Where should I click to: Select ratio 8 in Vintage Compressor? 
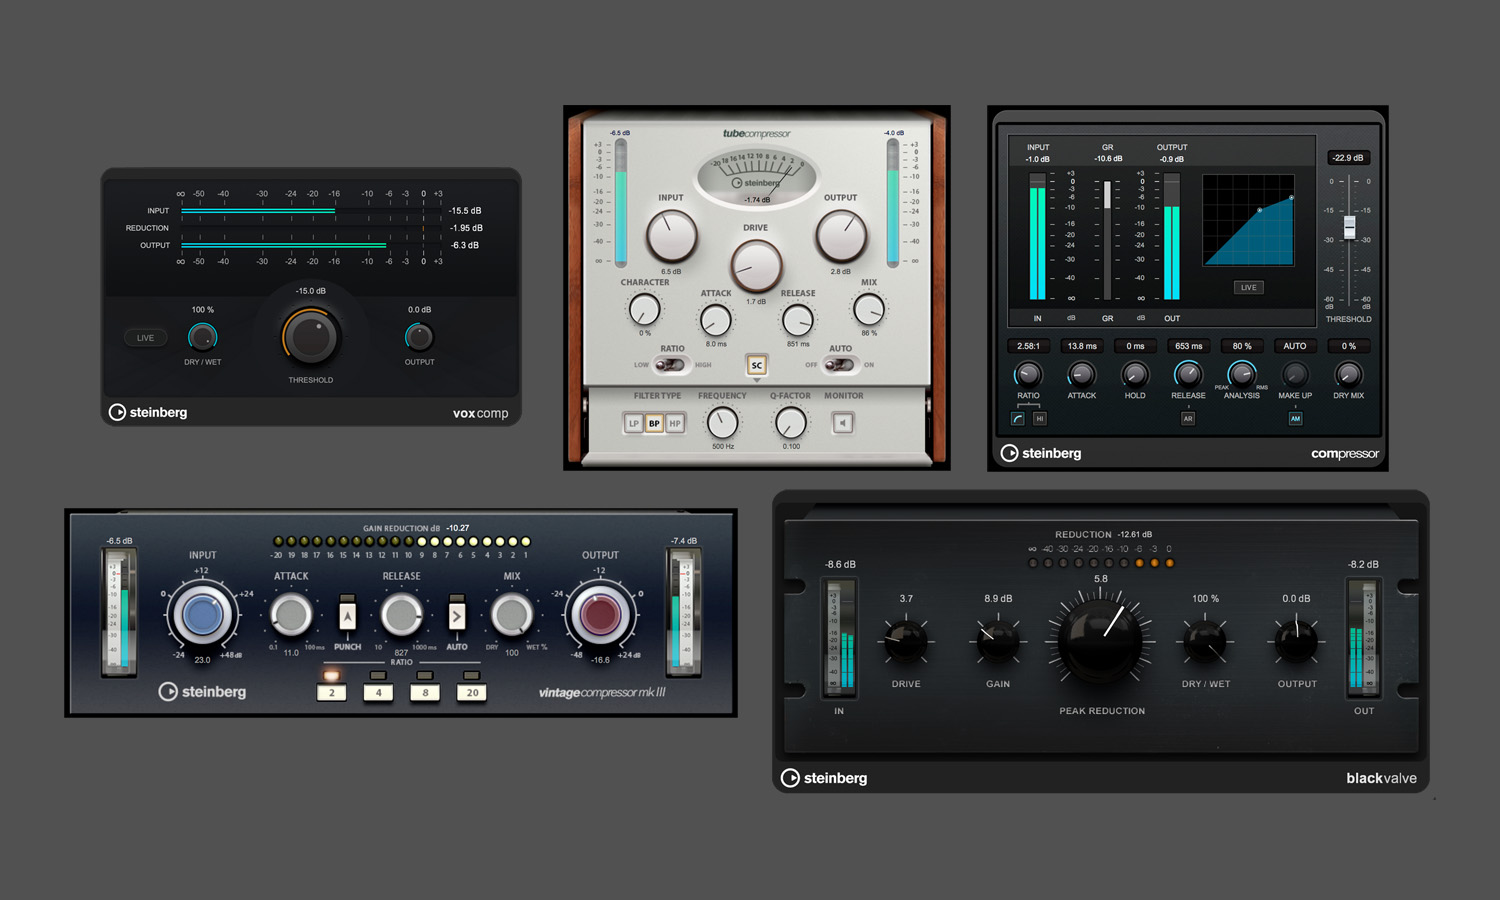pos(425,692)
